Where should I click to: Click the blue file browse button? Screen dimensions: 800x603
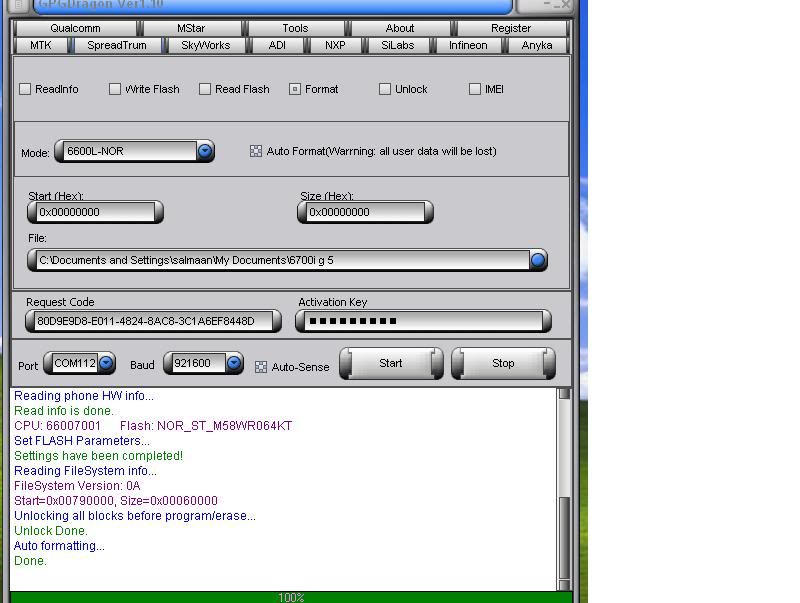click(538, 260)
